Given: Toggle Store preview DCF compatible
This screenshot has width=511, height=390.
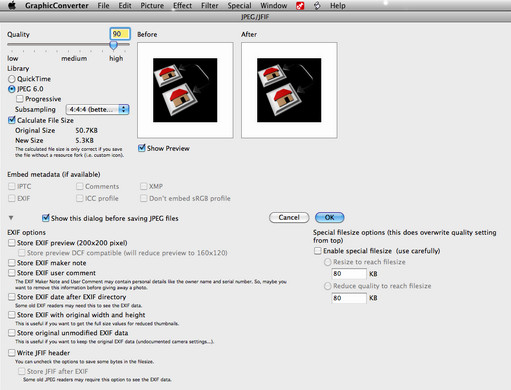Looking at the screenshot, I should coord(22,253).
